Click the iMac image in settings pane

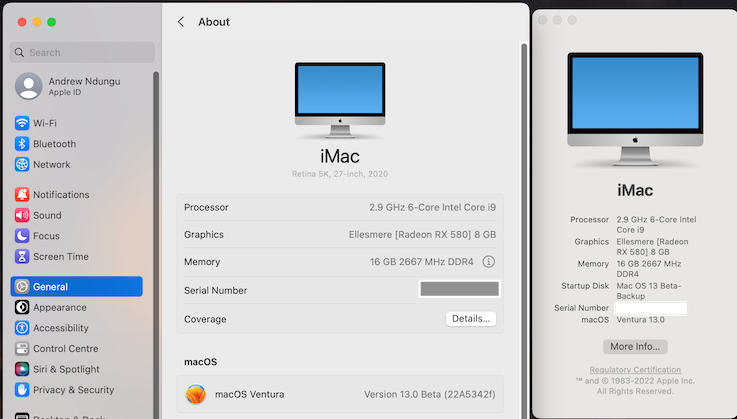[x=340, y=101]
